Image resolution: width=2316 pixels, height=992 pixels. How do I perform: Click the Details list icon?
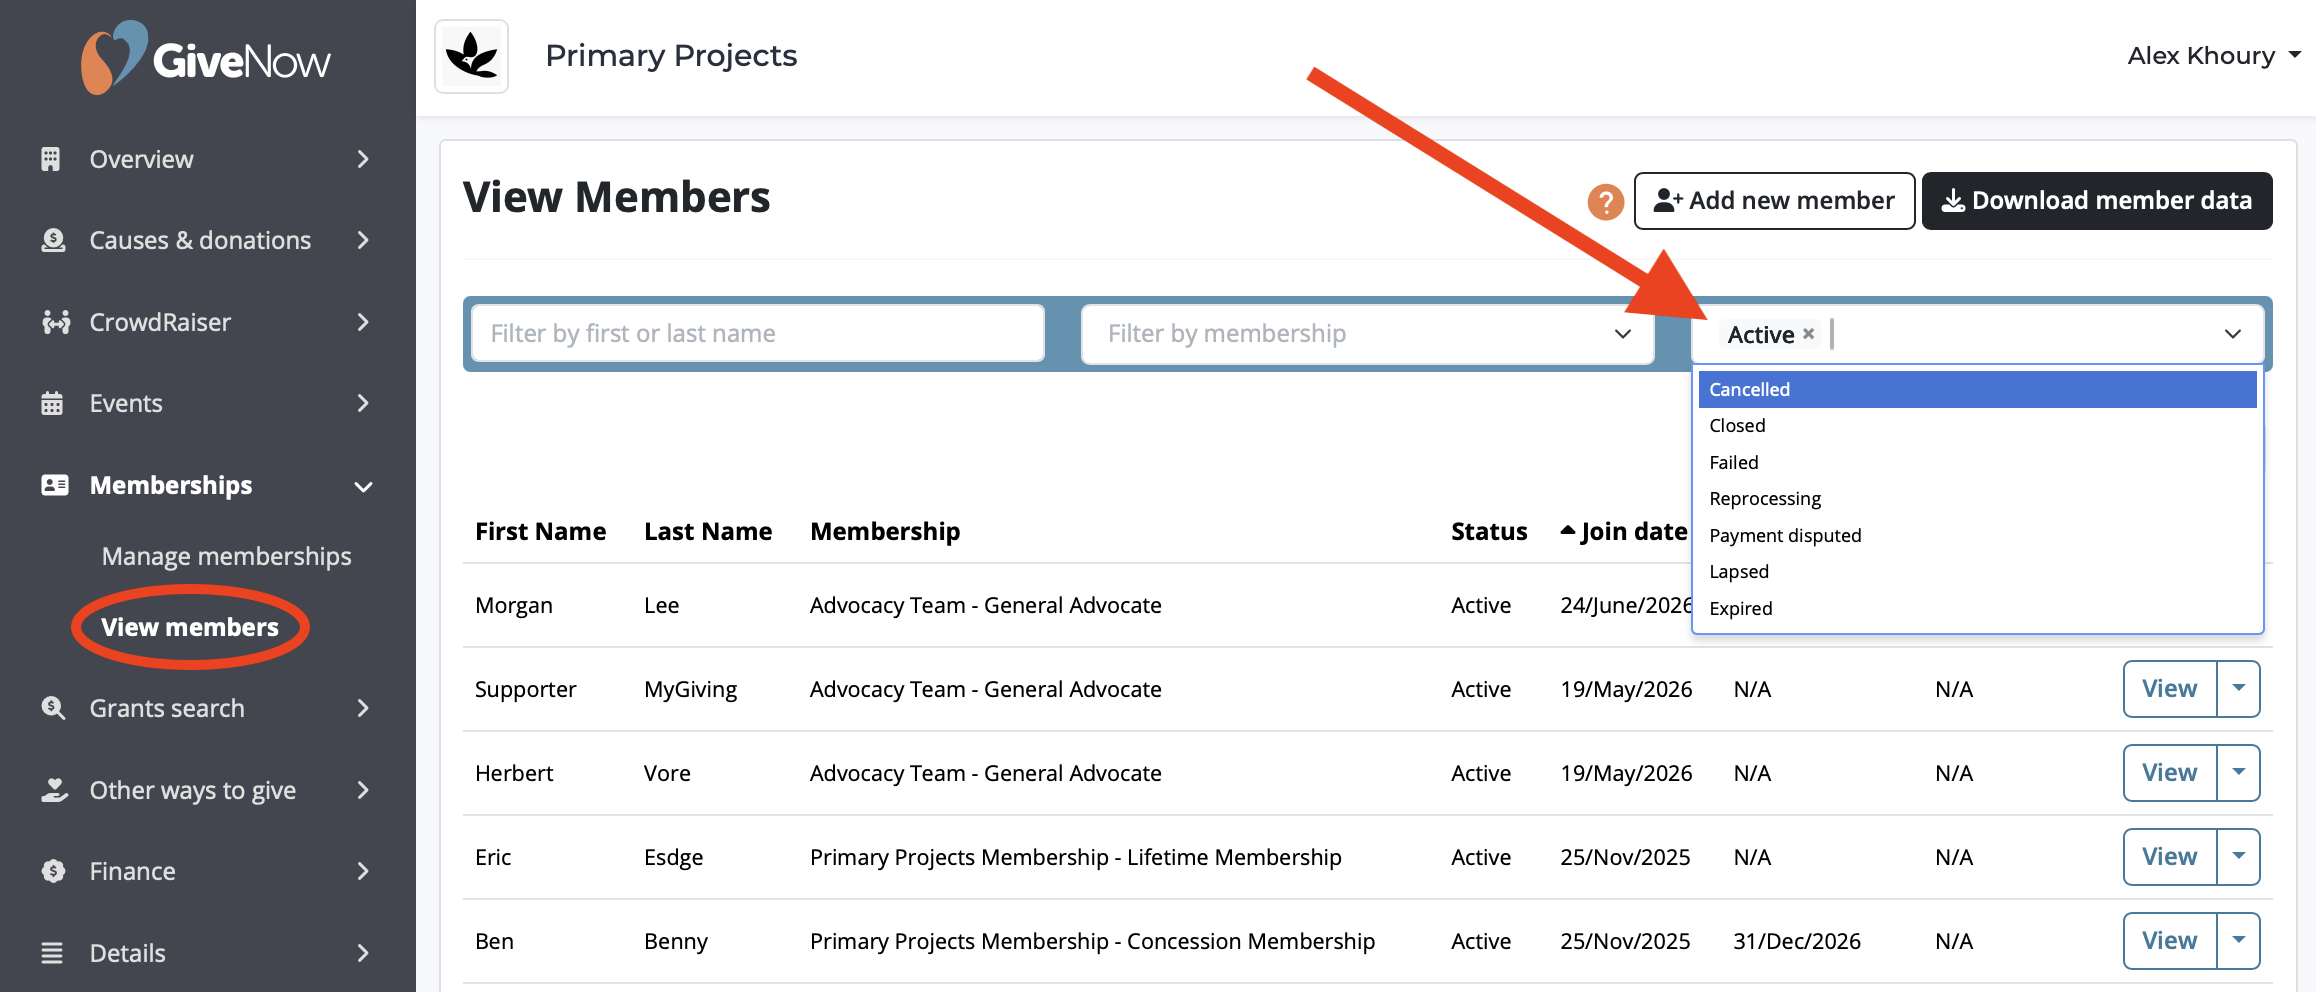pos(52,953)
